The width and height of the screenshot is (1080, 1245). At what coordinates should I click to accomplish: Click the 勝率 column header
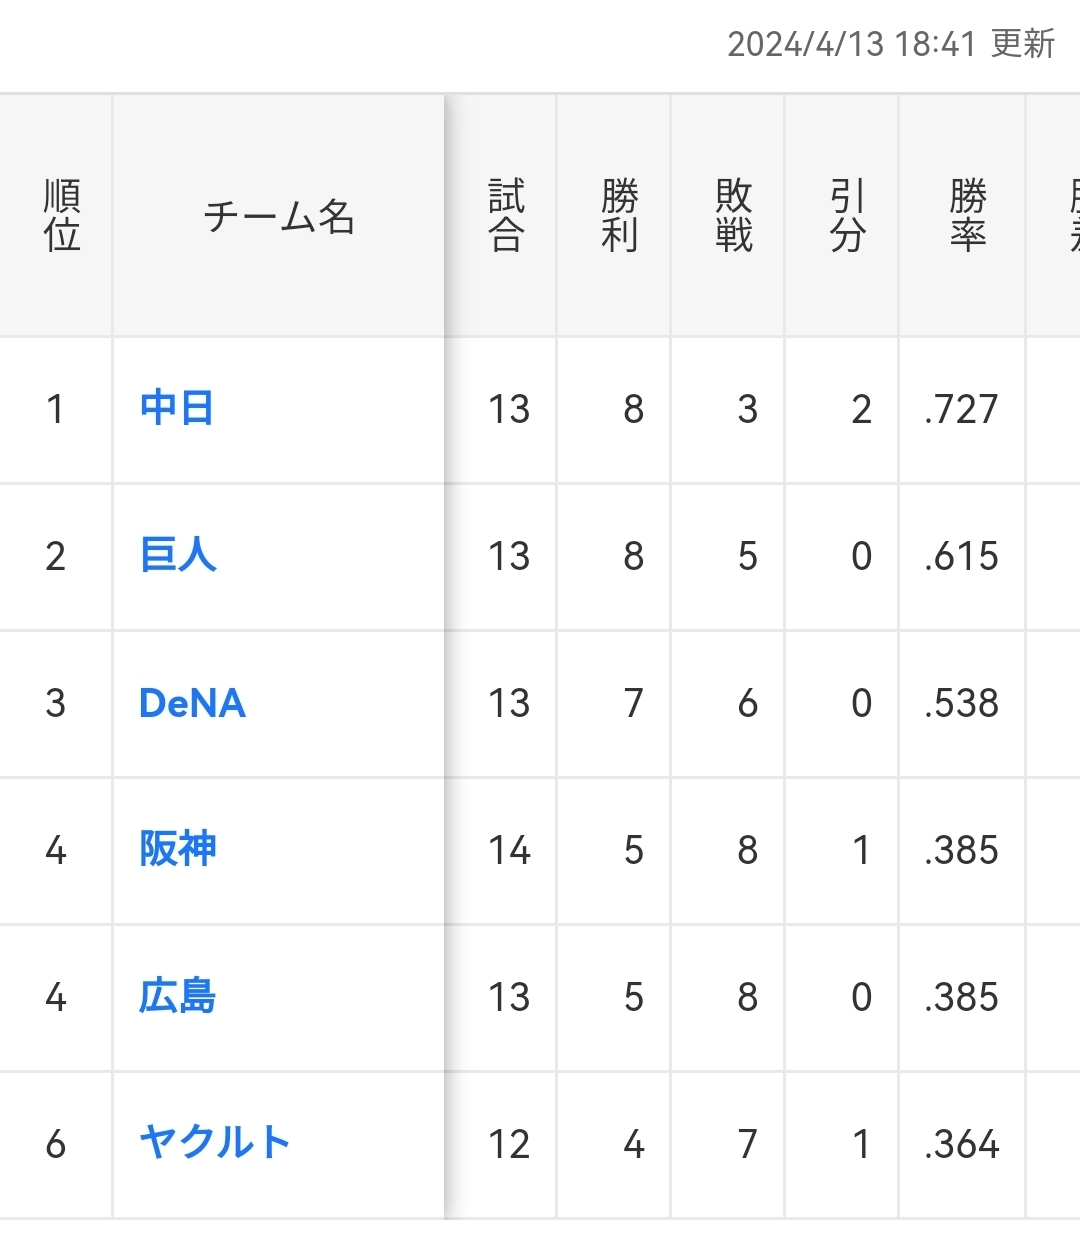pyautogui.click(x=967, y=216)
